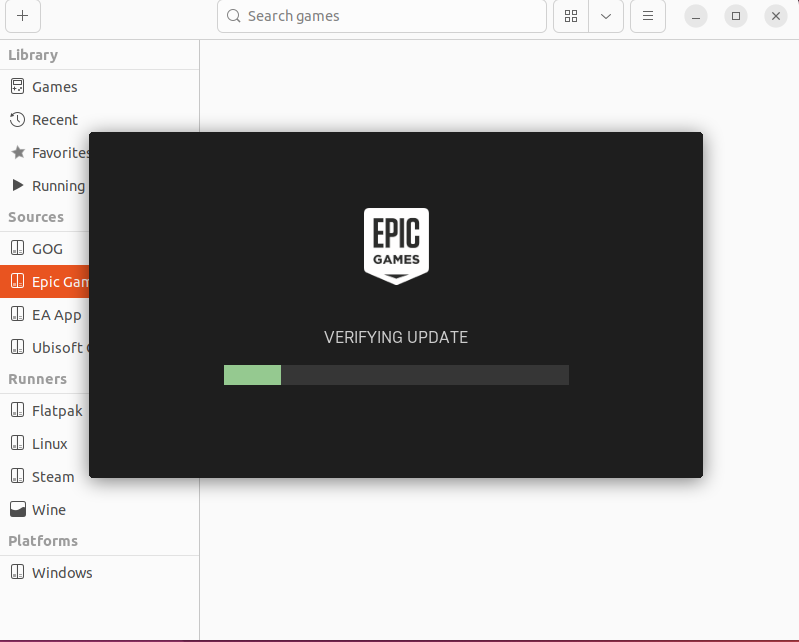
Task: Select Ubisoft source
Action: coord(45,348)
